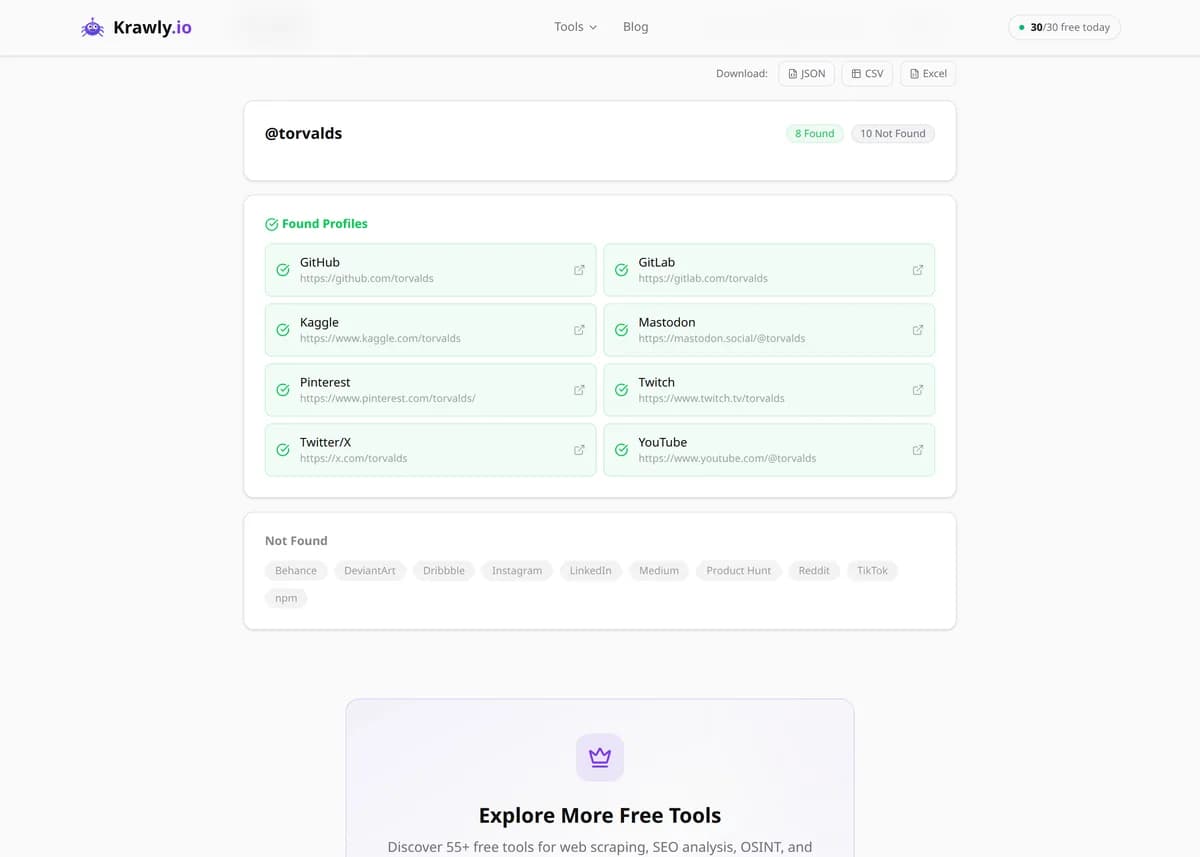The height and width of the screenshot is (857, 1200).
Task: Open the https://x.com/torvalds URL
Action: click(354, 458)
